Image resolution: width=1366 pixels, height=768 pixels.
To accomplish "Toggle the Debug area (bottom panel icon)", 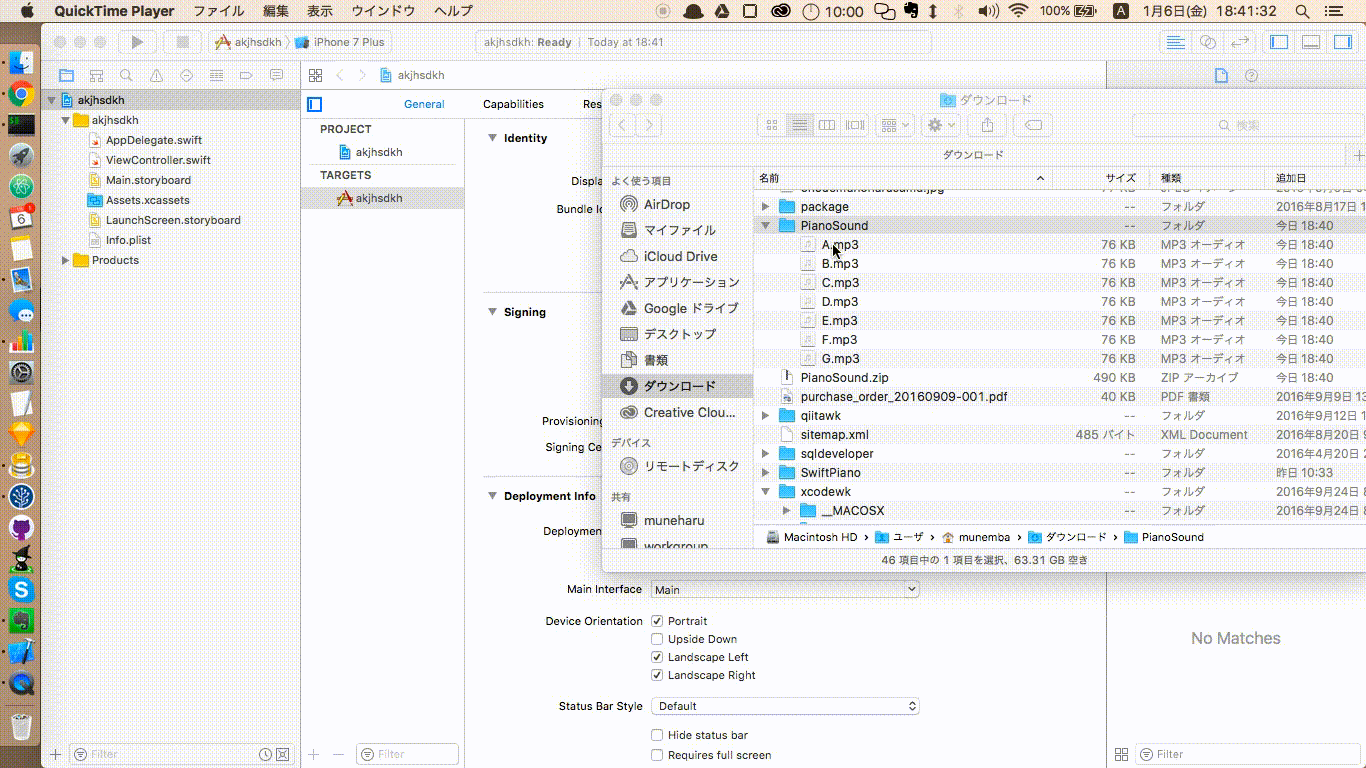I will [x=1311, y=42].
